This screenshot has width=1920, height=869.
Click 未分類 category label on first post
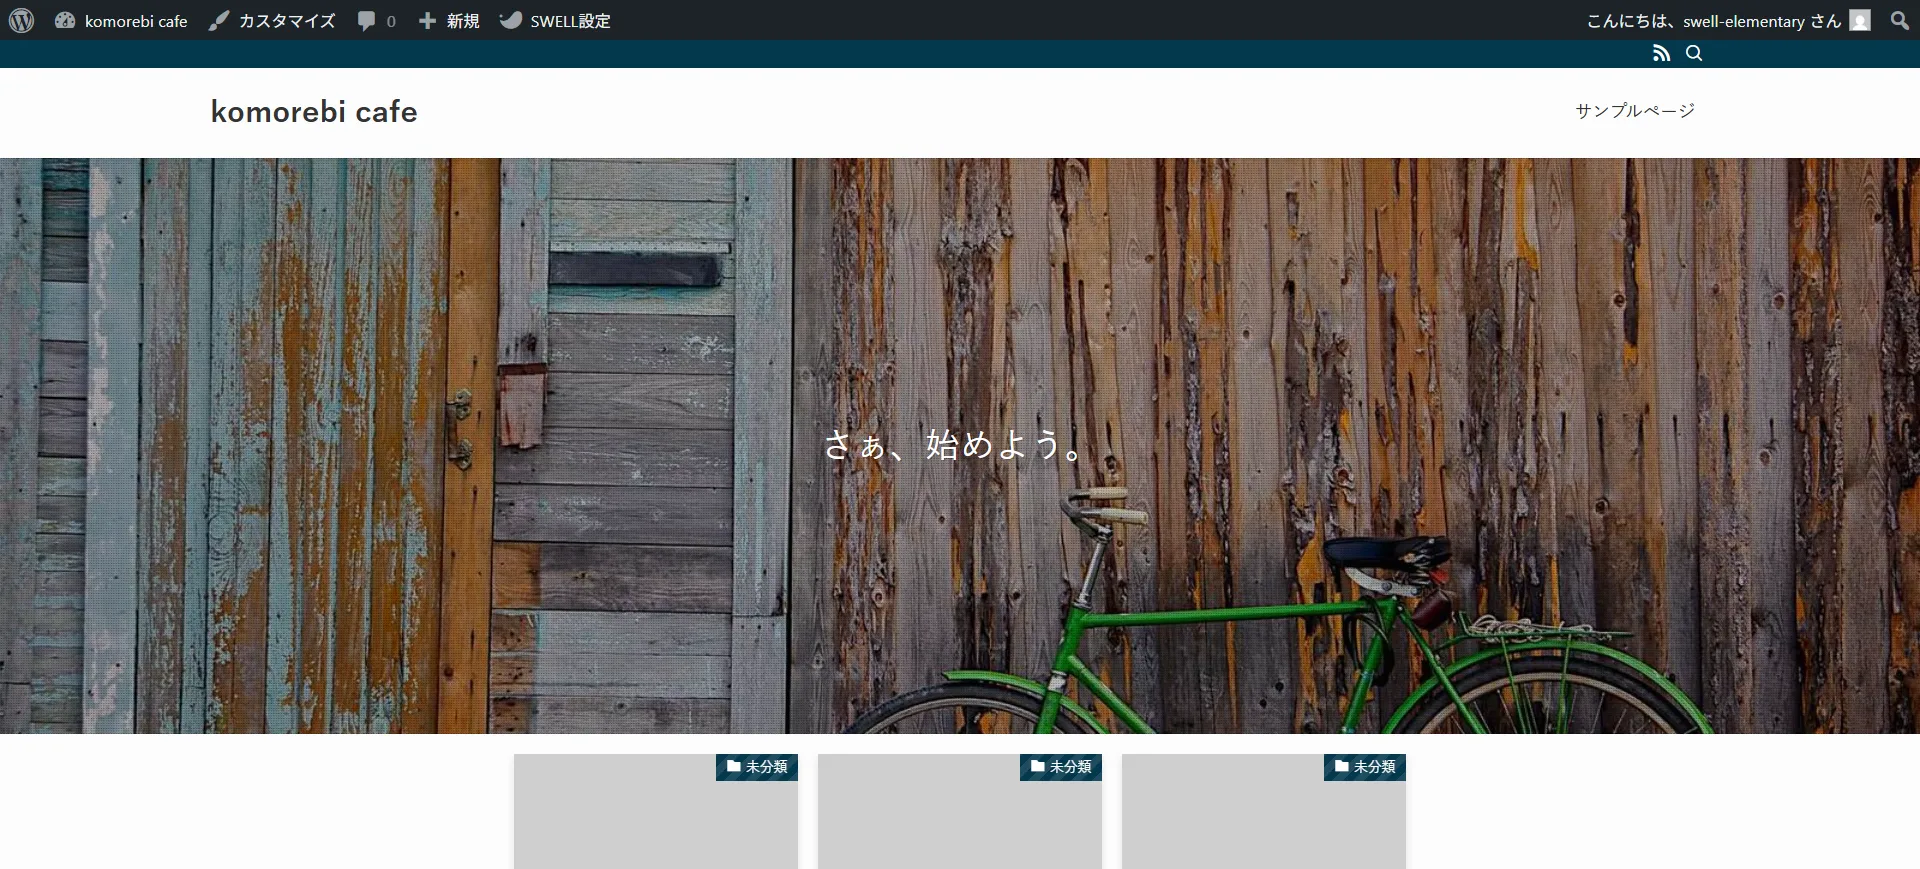[x=757, y=767]
